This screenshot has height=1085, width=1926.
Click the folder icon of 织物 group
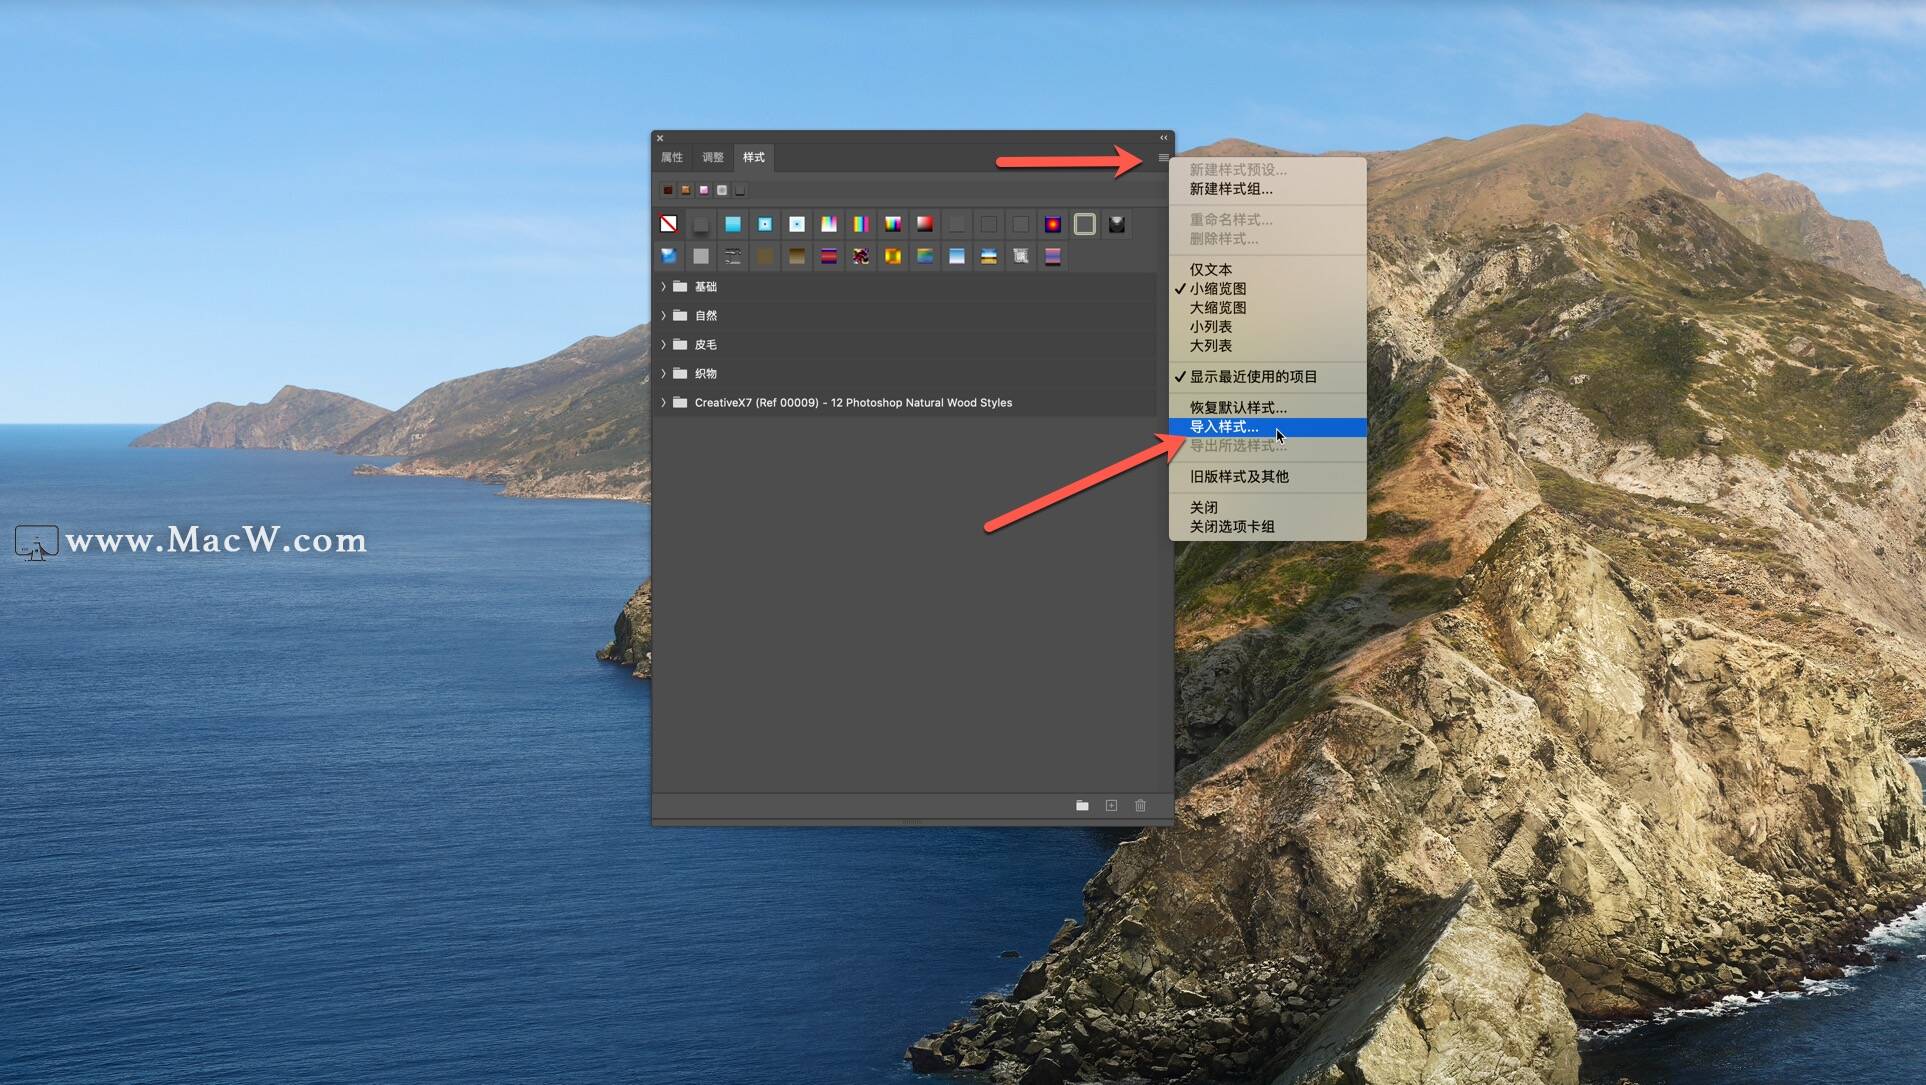click(x=680, y=373)
